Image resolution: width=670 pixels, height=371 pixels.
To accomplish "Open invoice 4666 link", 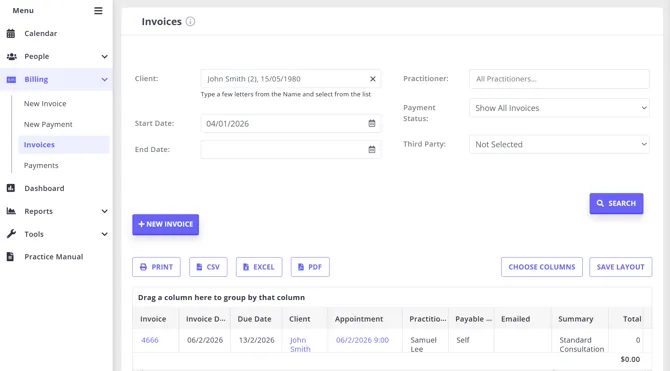I will click(150, 340).
